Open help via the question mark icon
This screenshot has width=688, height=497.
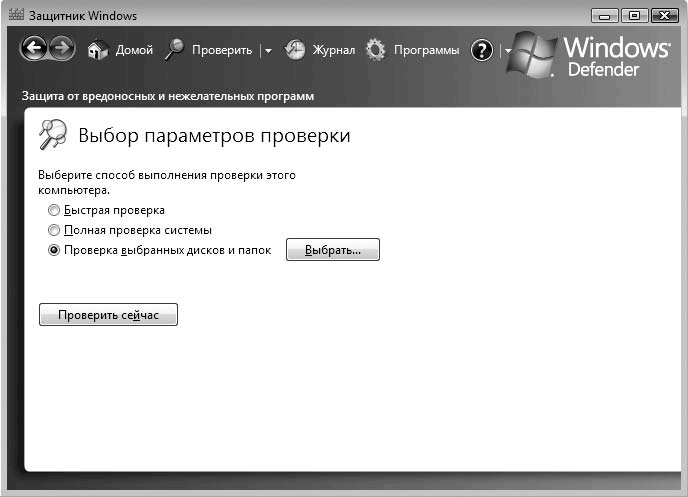coord(482,50)
